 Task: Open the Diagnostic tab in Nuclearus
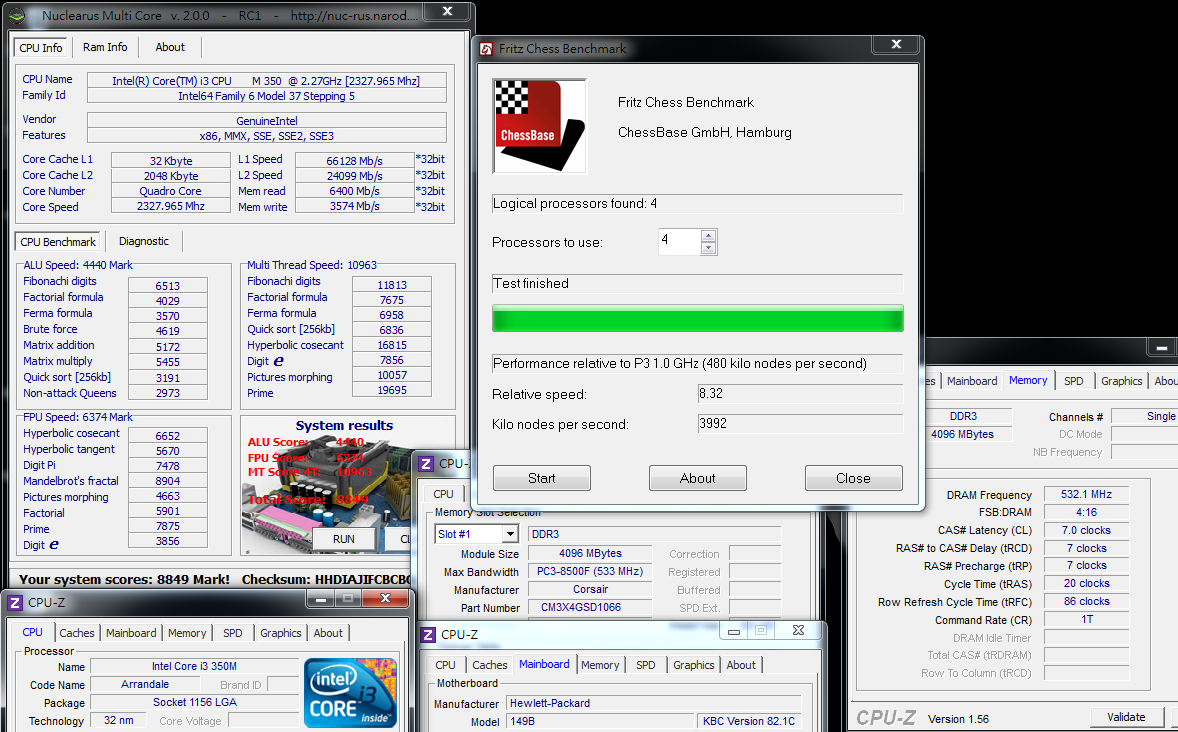point(143,241)
